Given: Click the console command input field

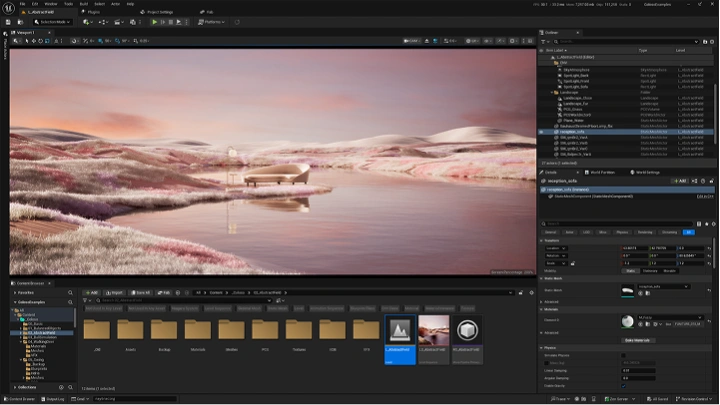Looking at the screenshot, I should 134,399.
